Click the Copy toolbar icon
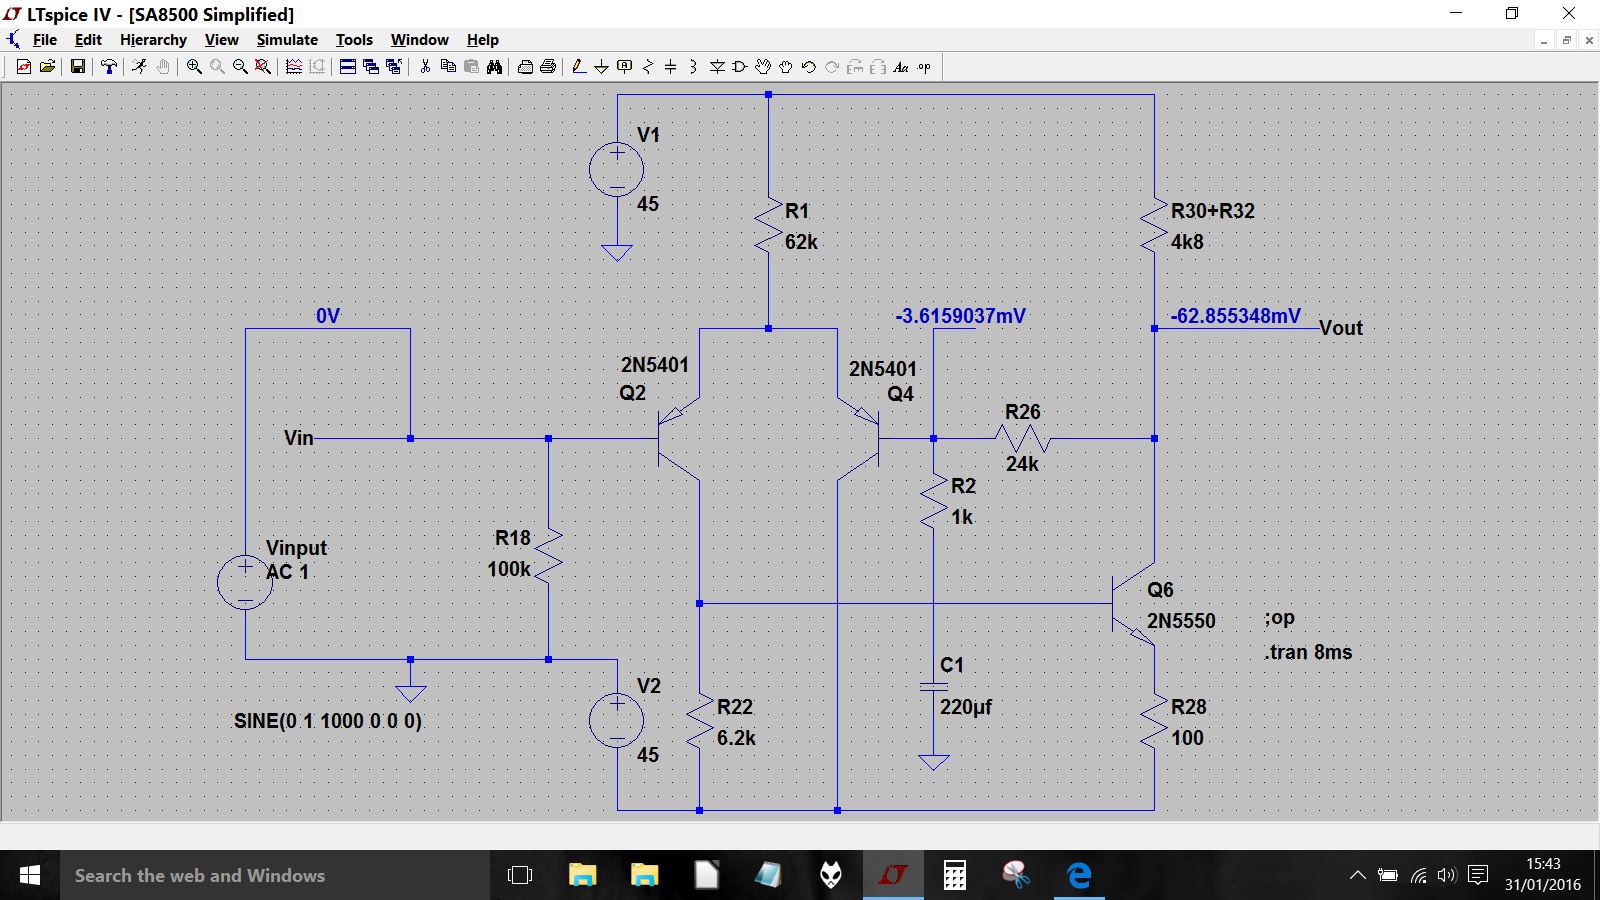1600x900 pixels. point(448,67)
